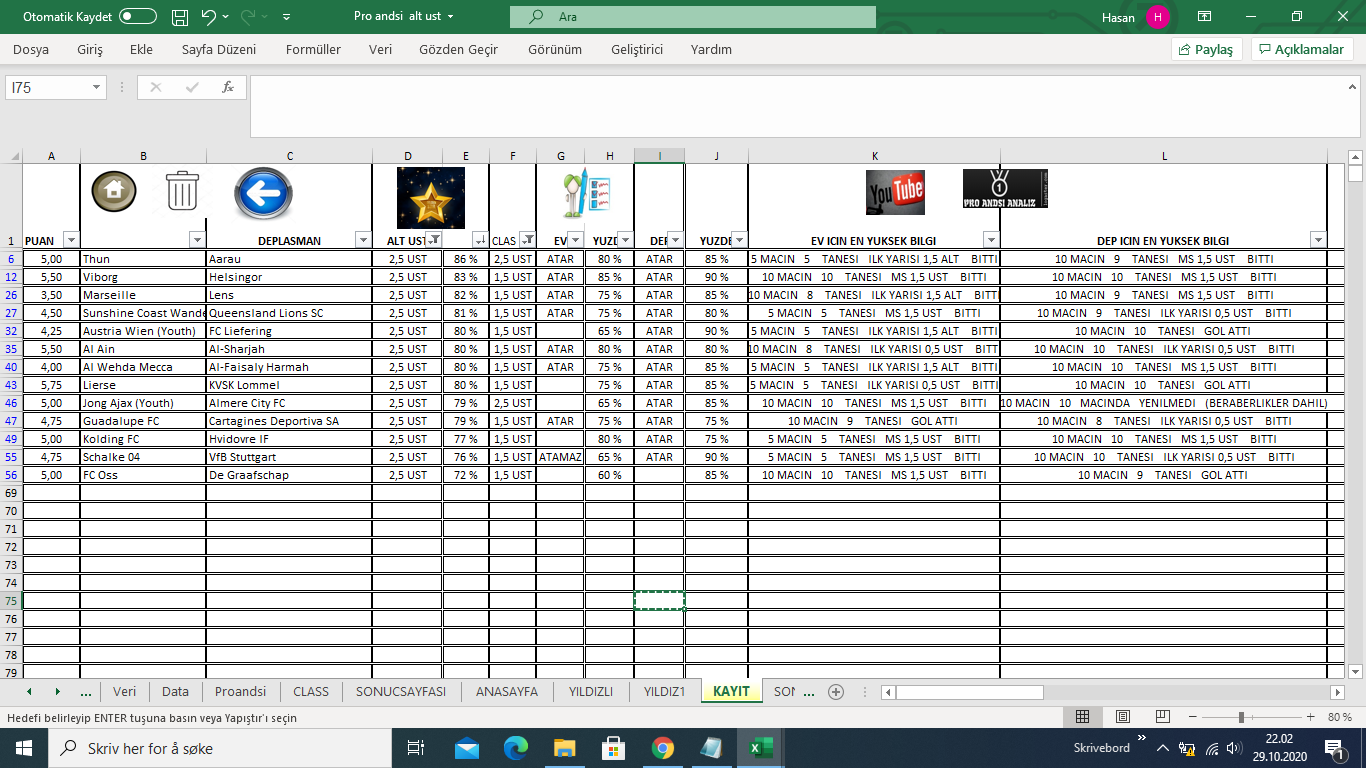This screenshot has height=768, width=1366.
Task: Open the DEPLASMAN column filter dropdown
Action: [363, 239]
